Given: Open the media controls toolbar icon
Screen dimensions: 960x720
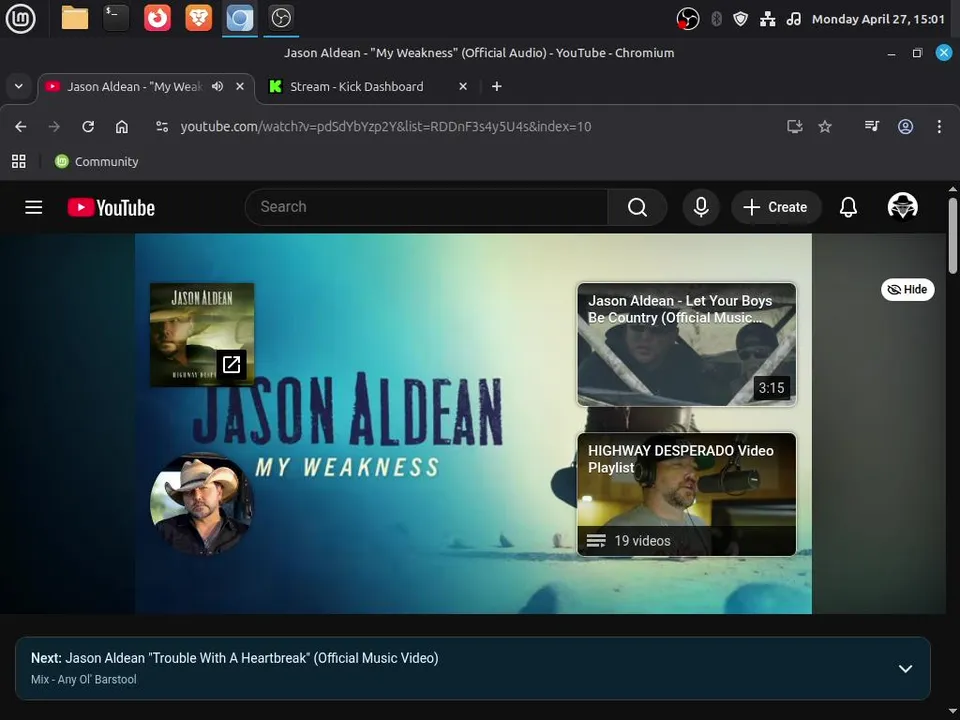Looking at the screenshot, I should coord(872,127).
